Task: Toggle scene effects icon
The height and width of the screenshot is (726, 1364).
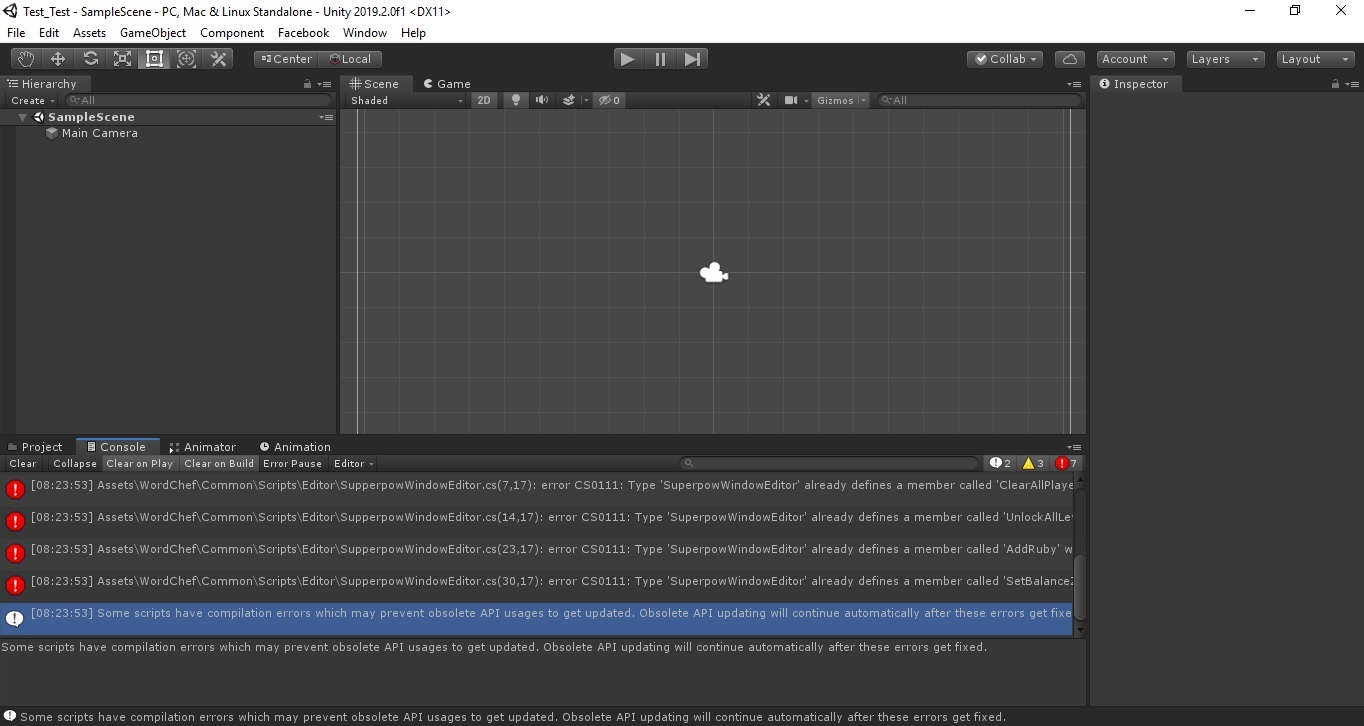Action: pyautogui.click(x=568, y=100)
